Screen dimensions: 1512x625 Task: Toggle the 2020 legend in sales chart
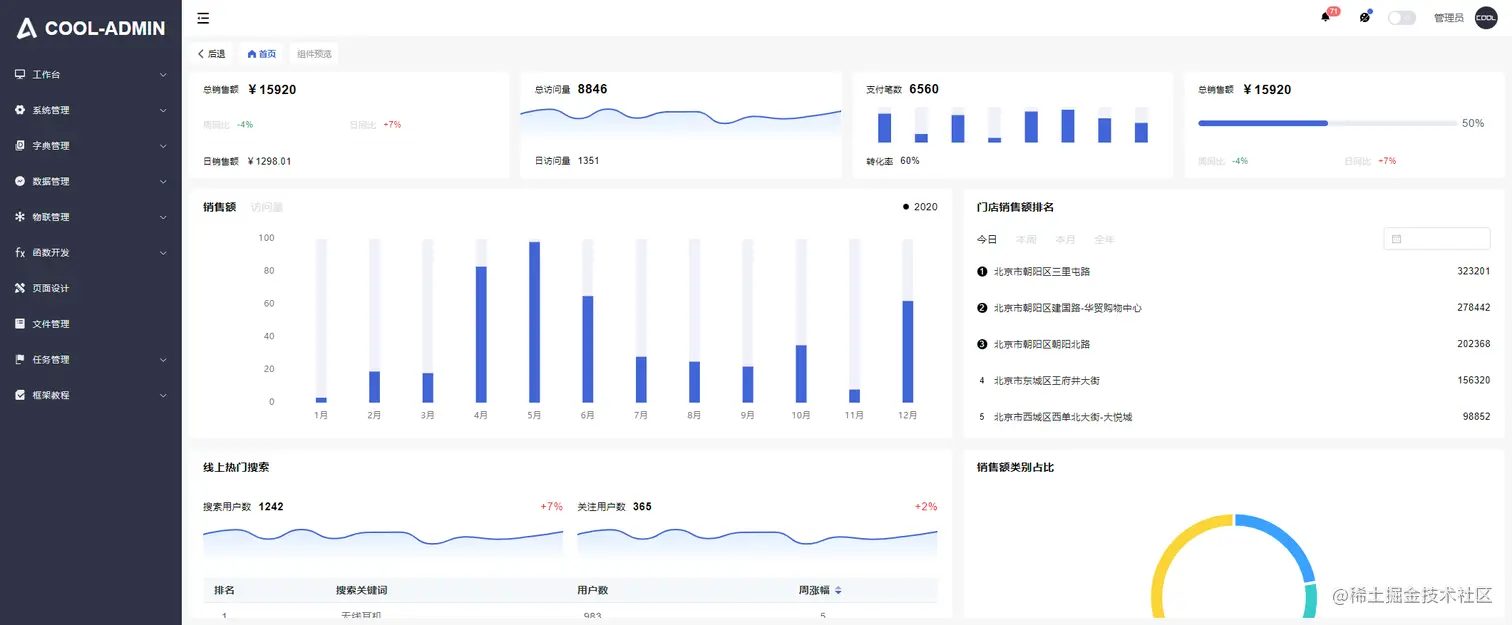click(920, 207)
